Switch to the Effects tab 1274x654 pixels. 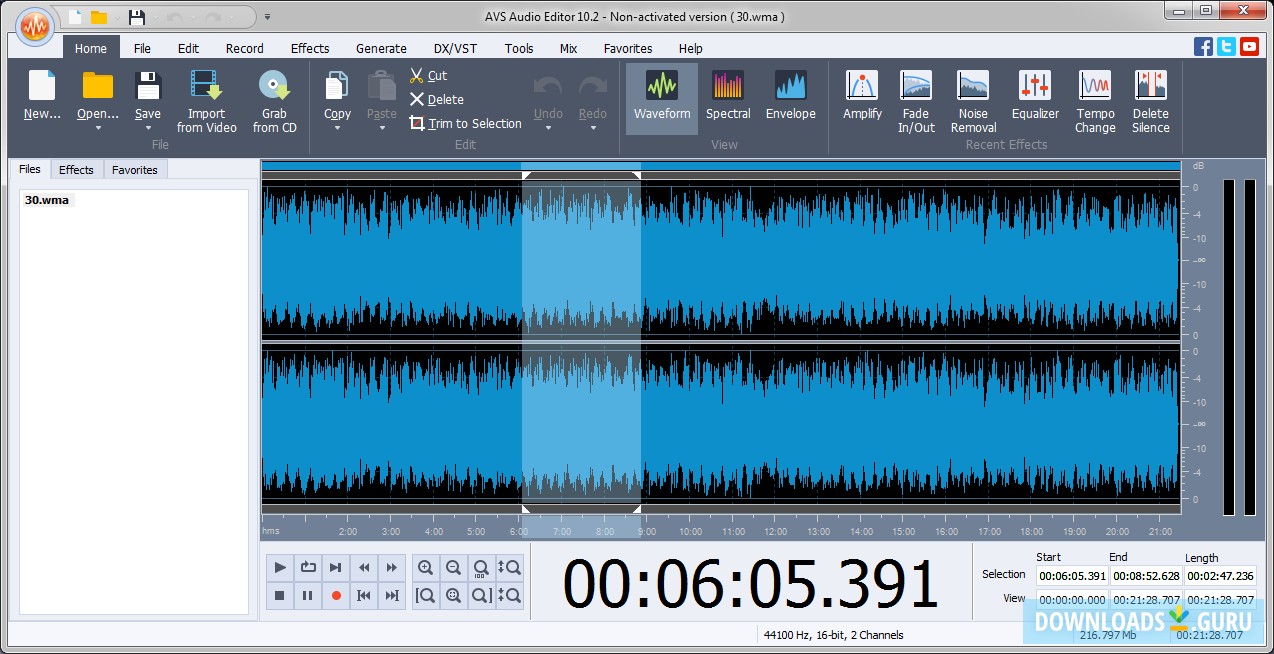(x=76, y=169)
